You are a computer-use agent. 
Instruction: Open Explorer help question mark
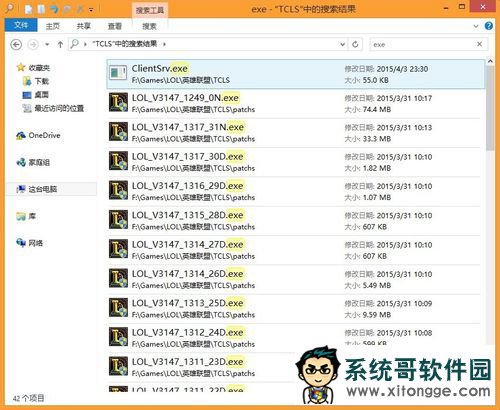tap(489, 26)
